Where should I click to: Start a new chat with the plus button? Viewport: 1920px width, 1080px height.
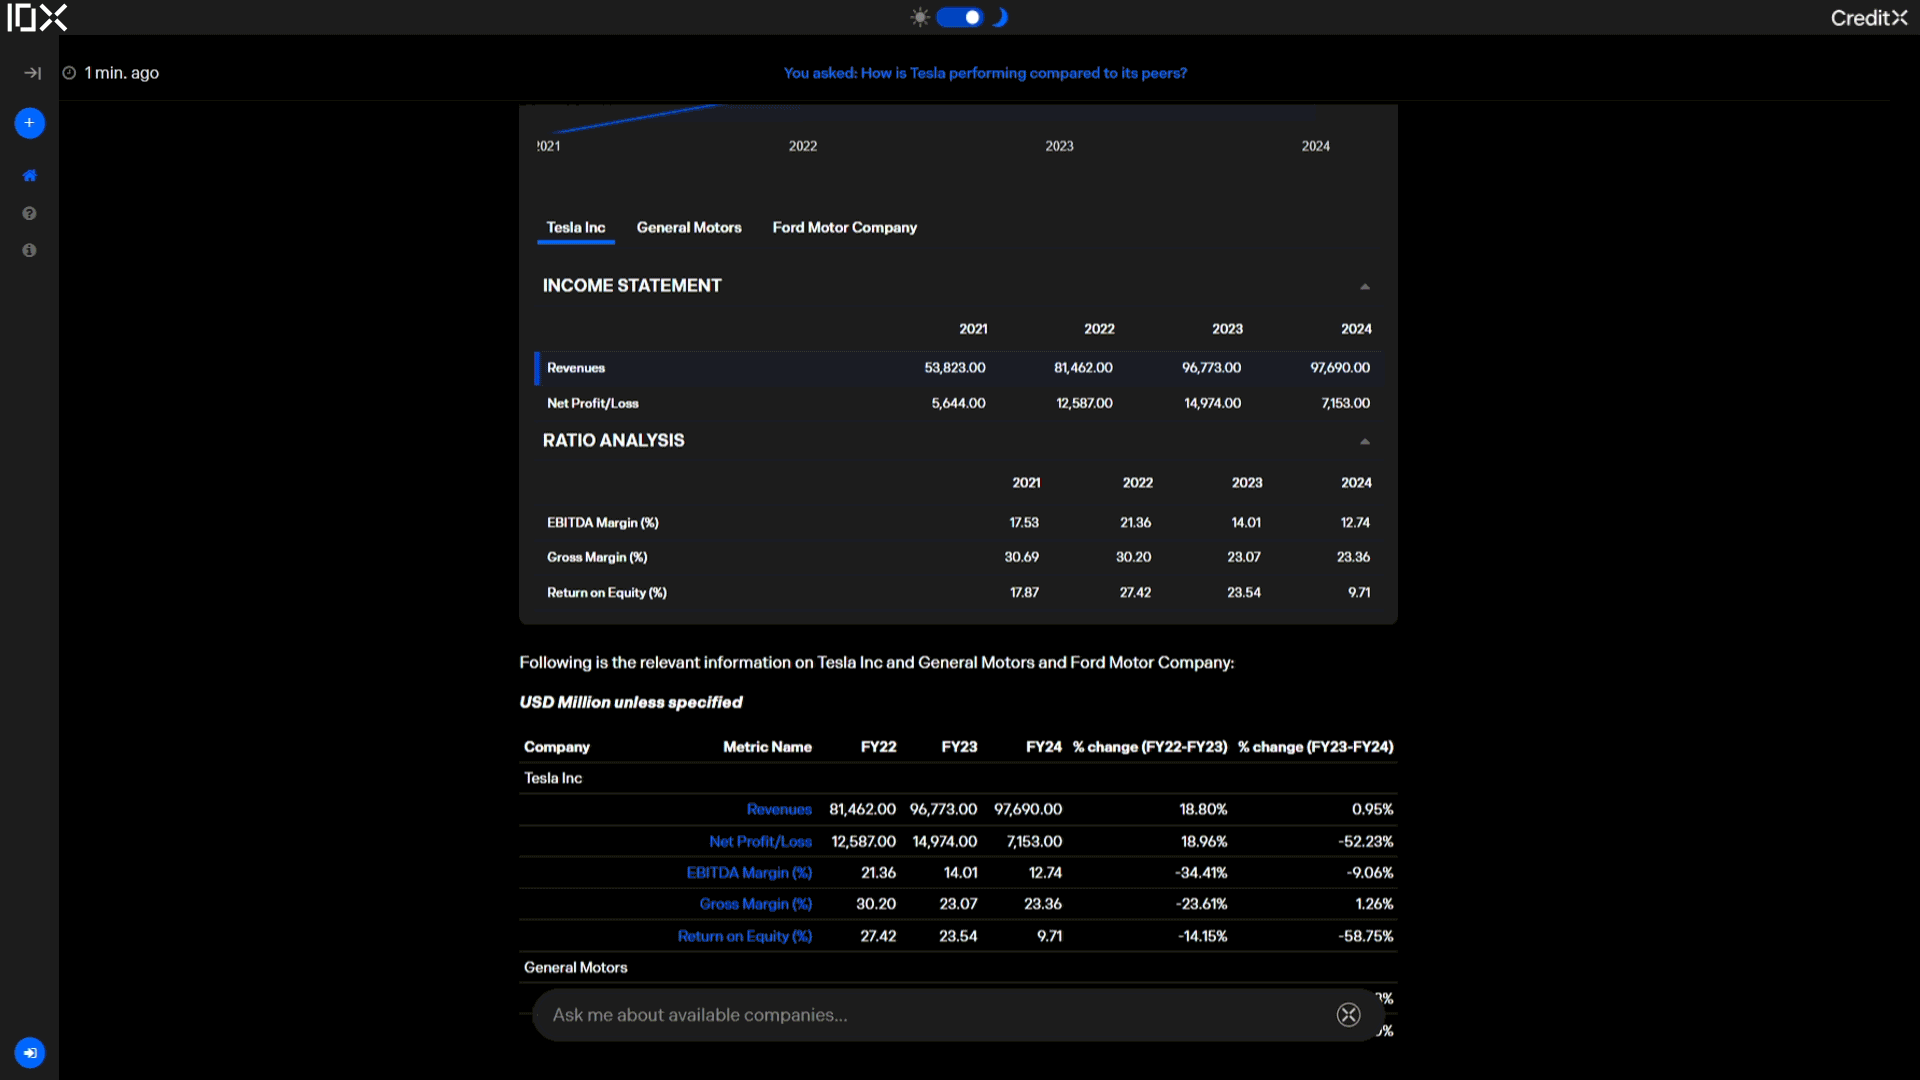coord(29,123)
